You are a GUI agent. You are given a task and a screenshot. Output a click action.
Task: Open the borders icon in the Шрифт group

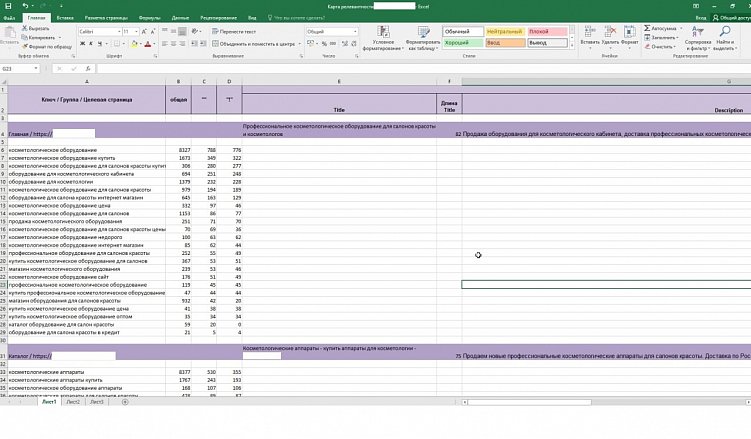coord(116,44)
